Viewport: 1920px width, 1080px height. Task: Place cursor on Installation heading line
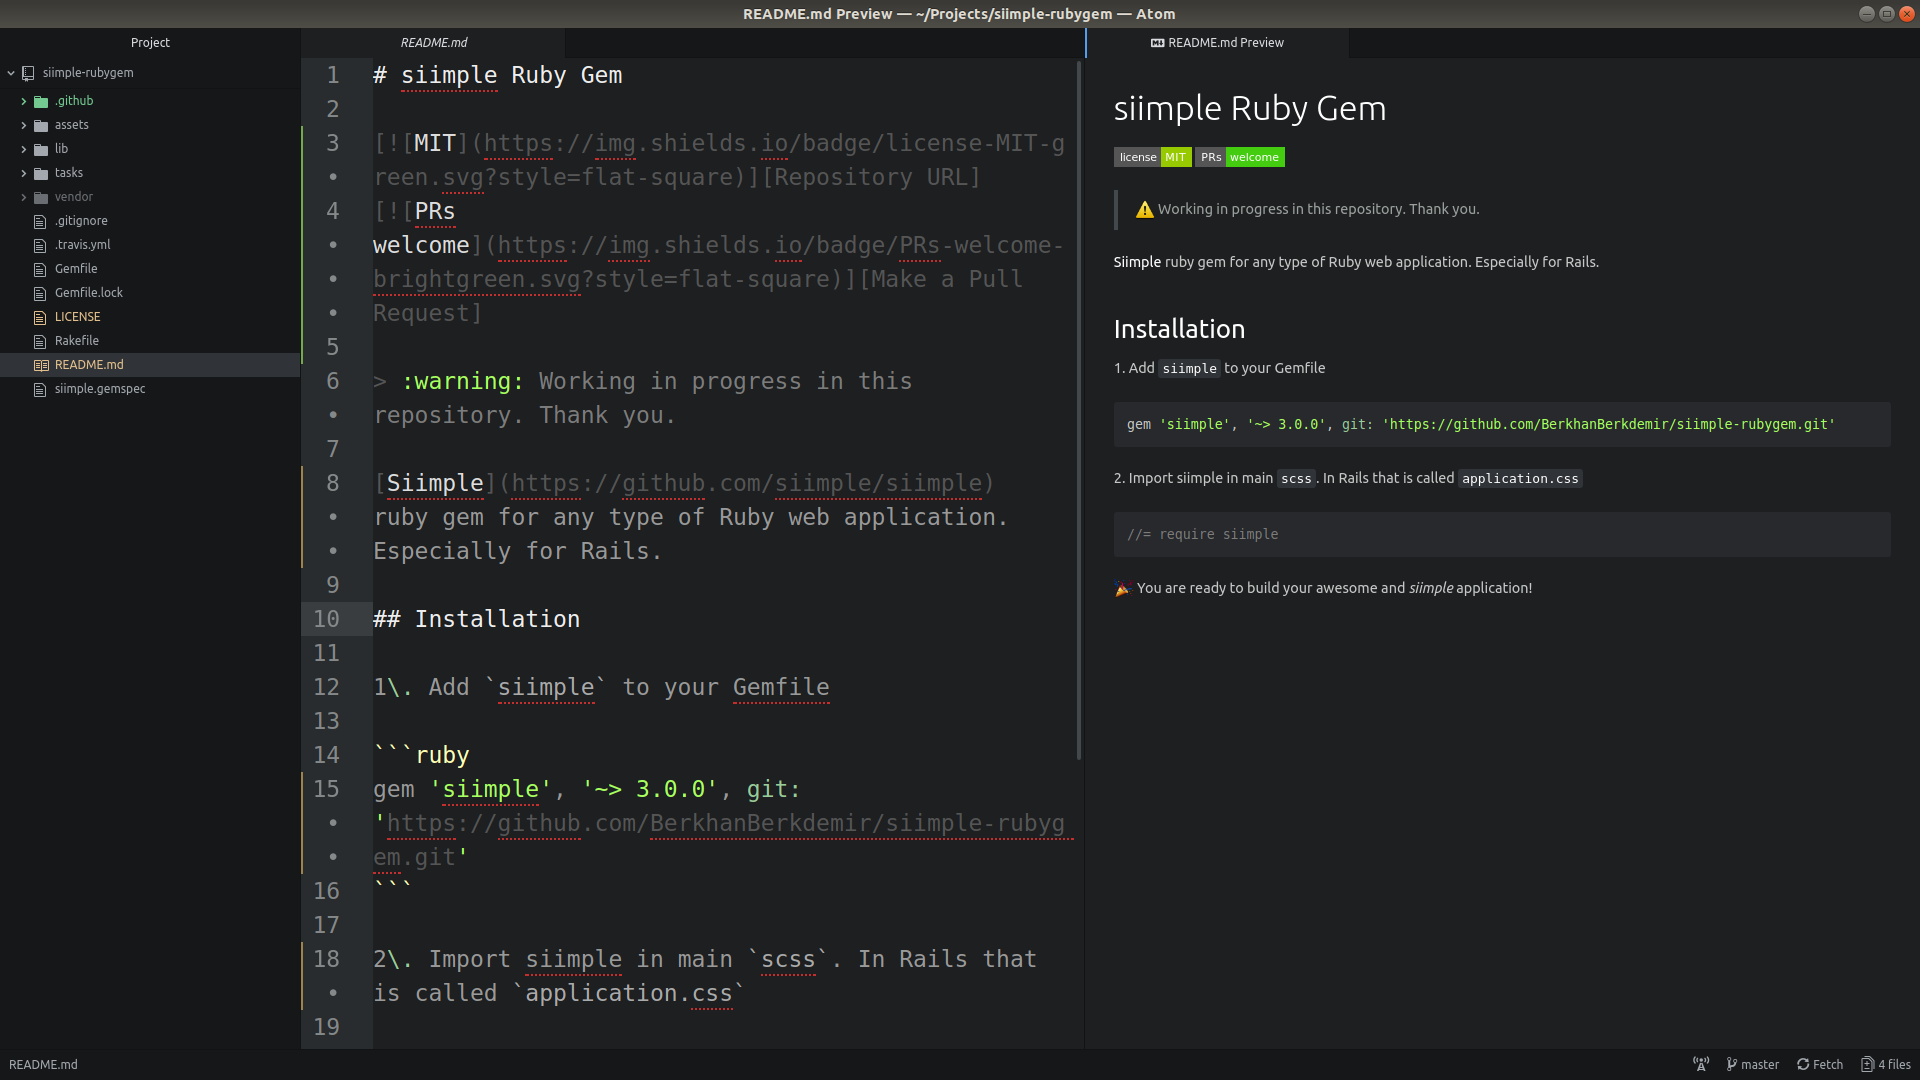pyautogui.click(x=476, y=619)
